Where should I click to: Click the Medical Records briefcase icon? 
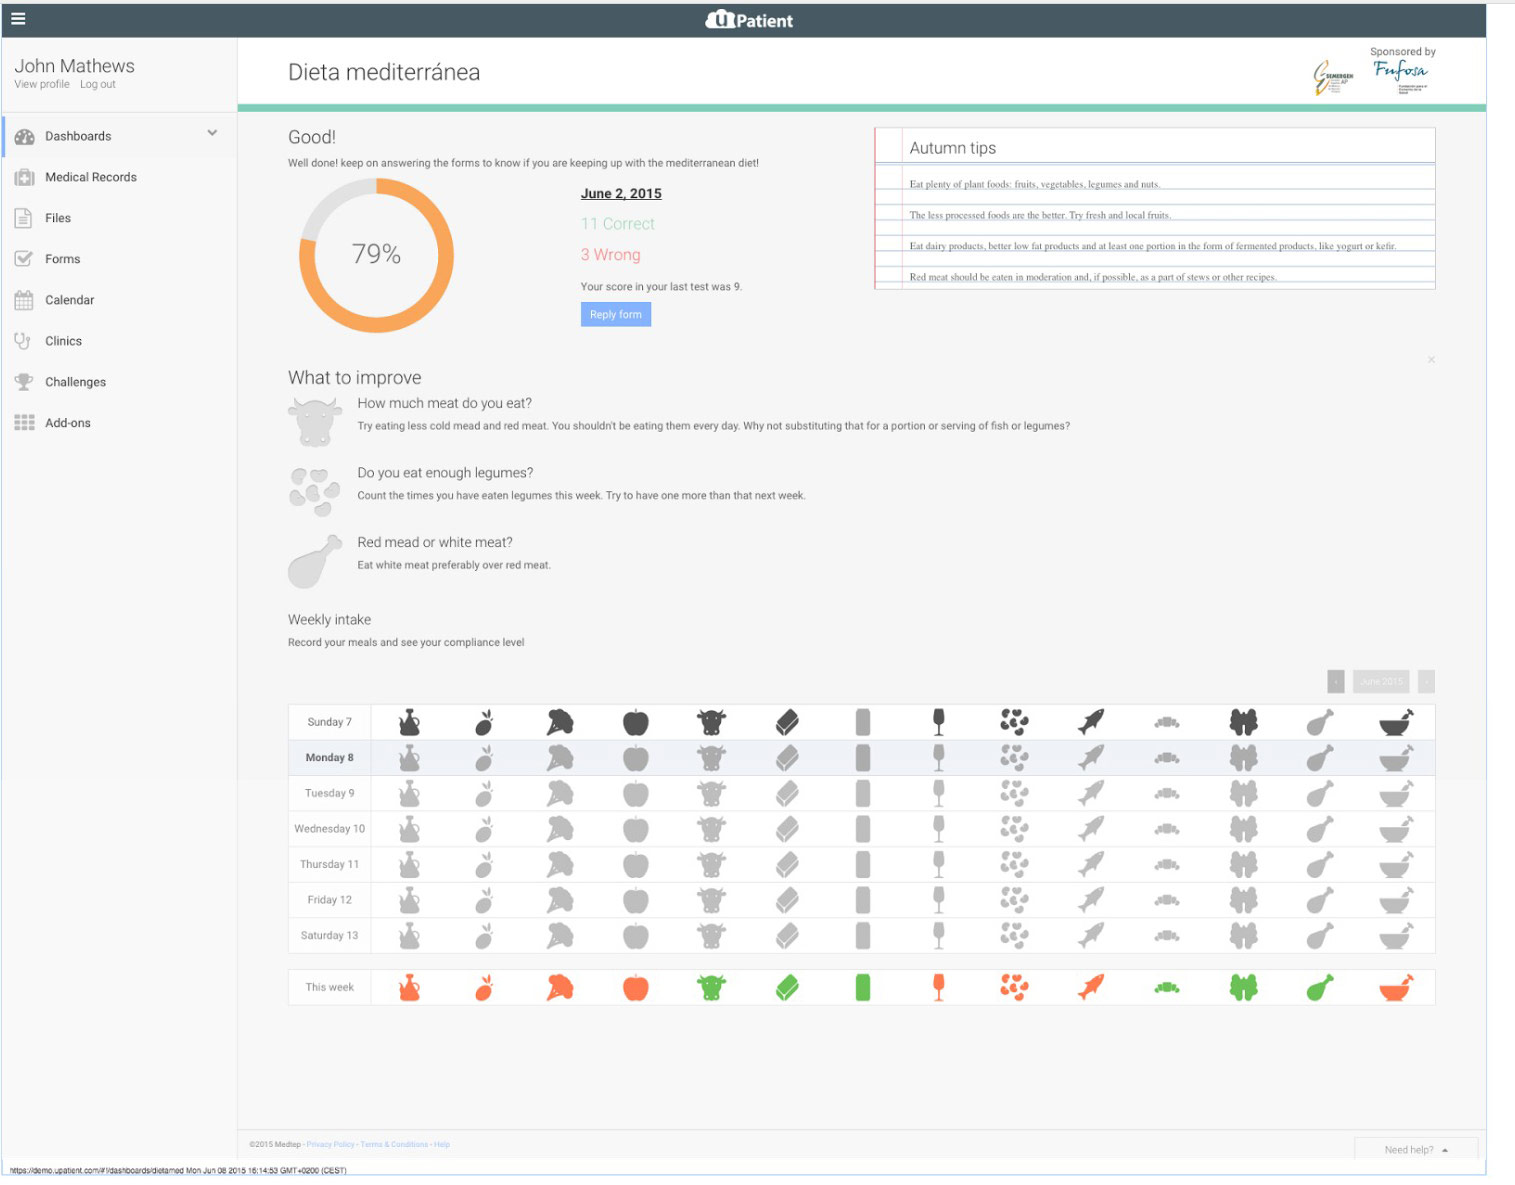(x=24, y=177)
